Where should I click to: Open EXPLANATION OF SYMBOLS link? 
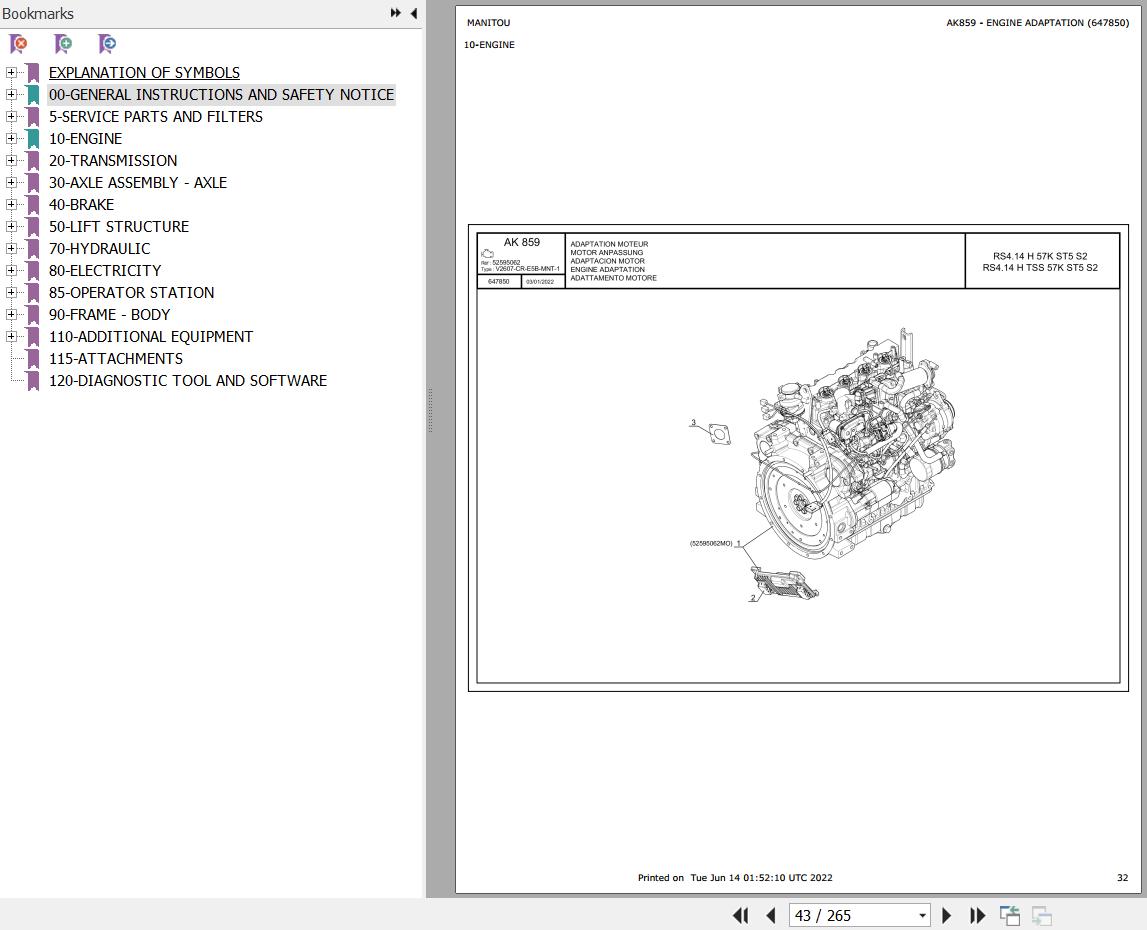(144, 72)
